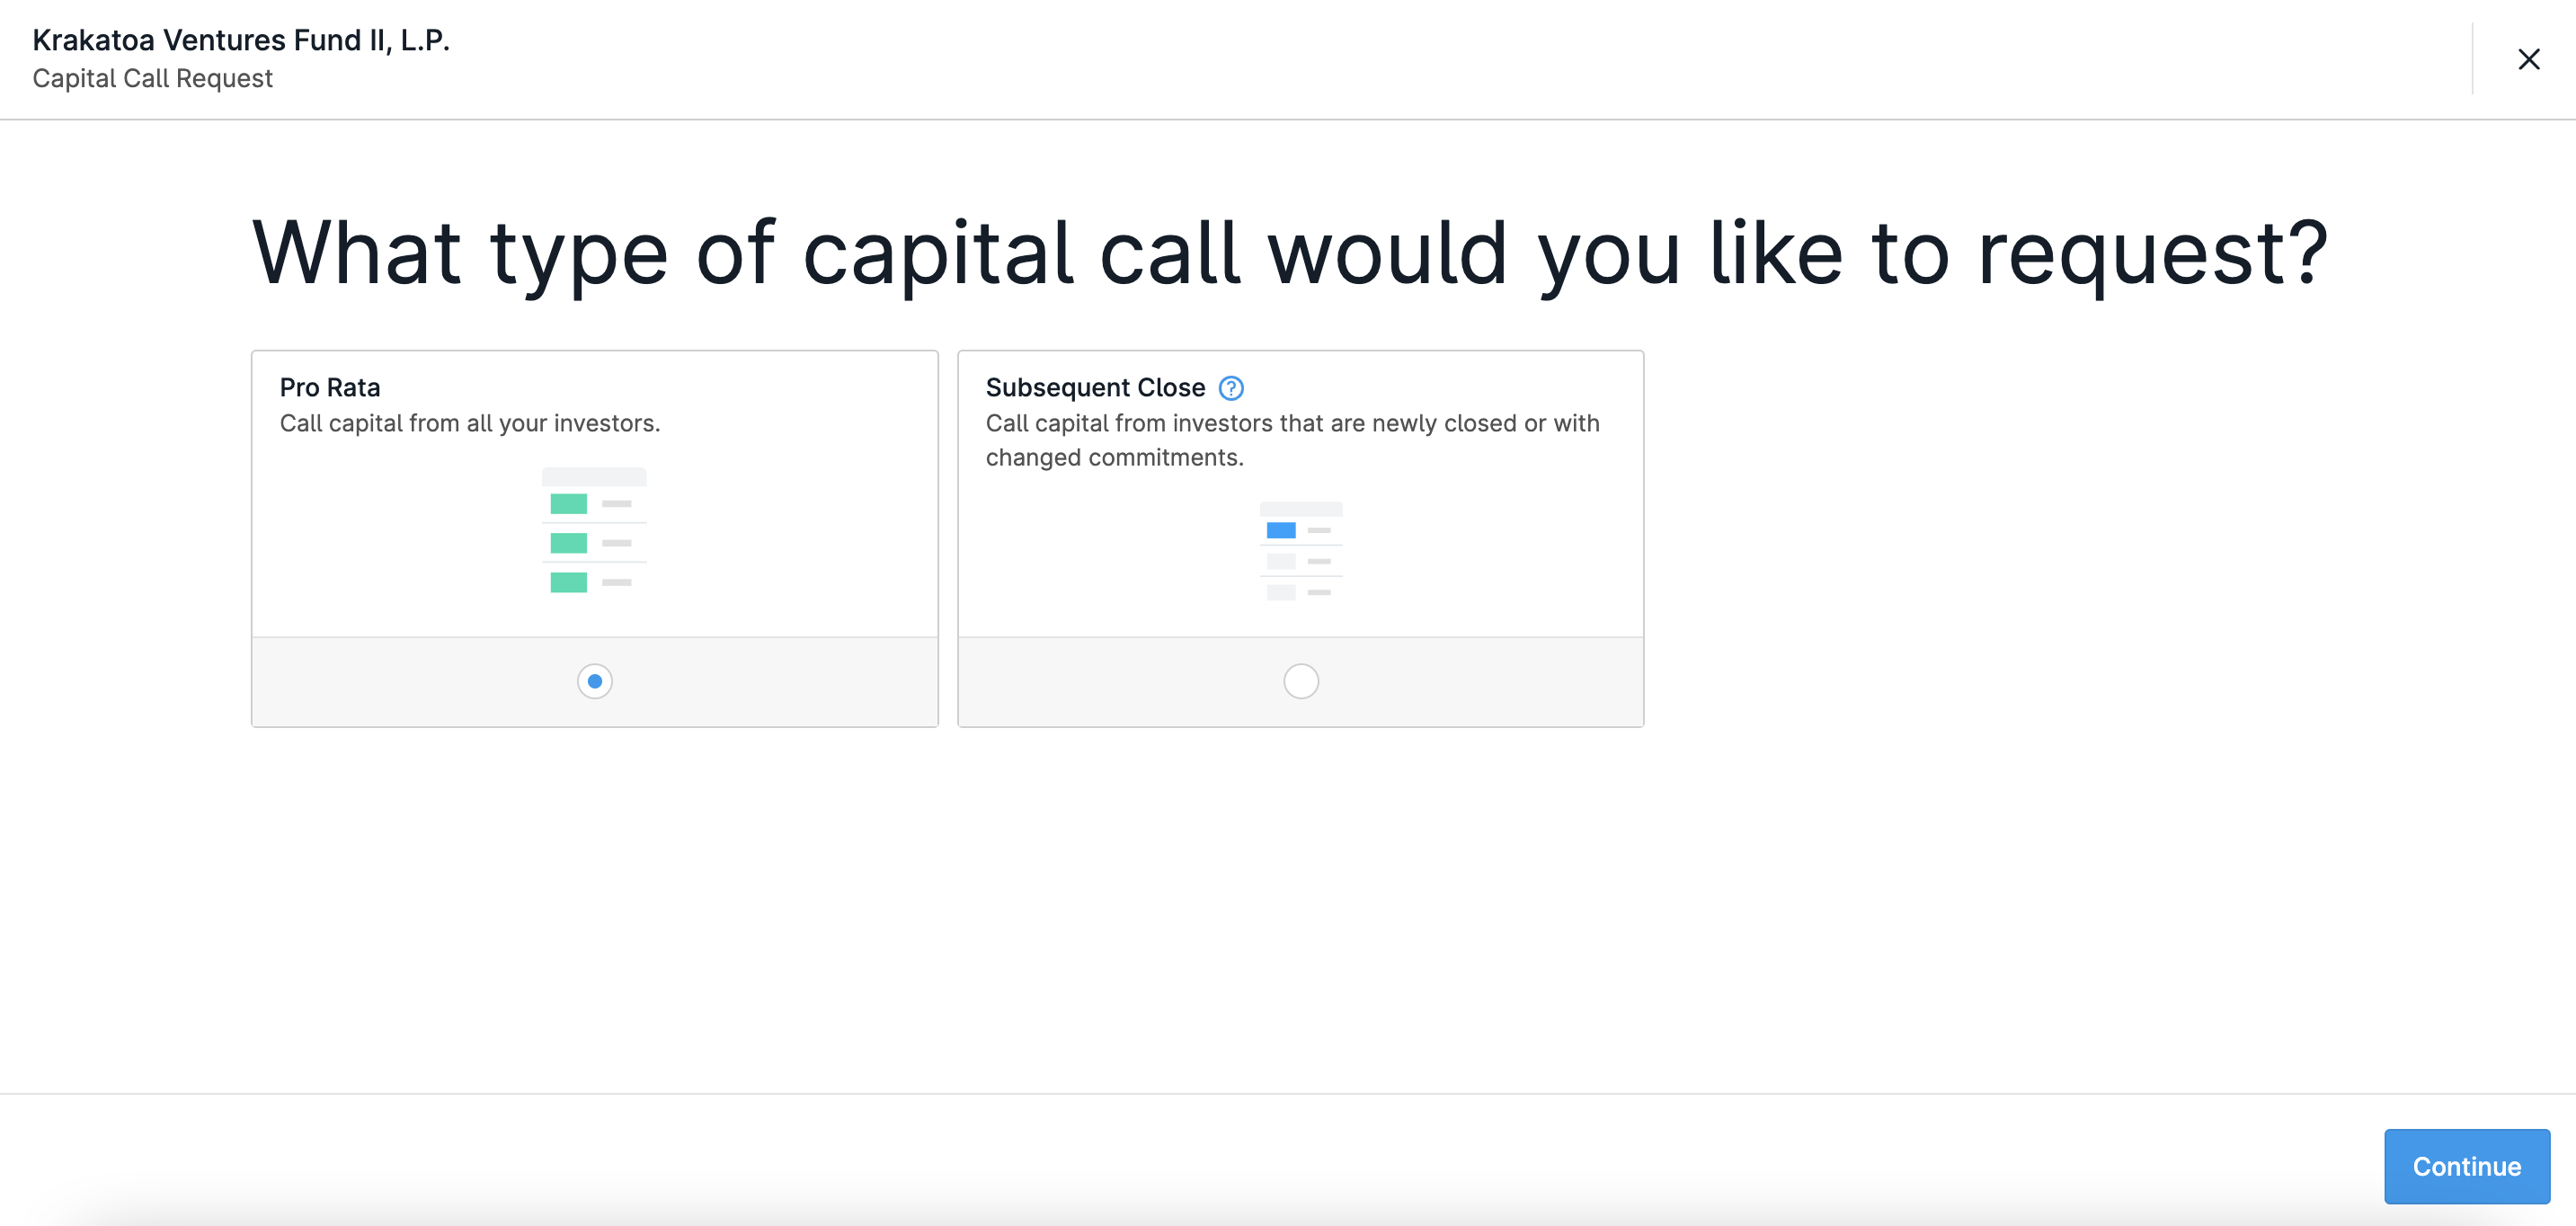Dismiss the dialog with the X button
Image resolution: width=2576 pixels, height=1226 pixels.
pos(2529,59)
